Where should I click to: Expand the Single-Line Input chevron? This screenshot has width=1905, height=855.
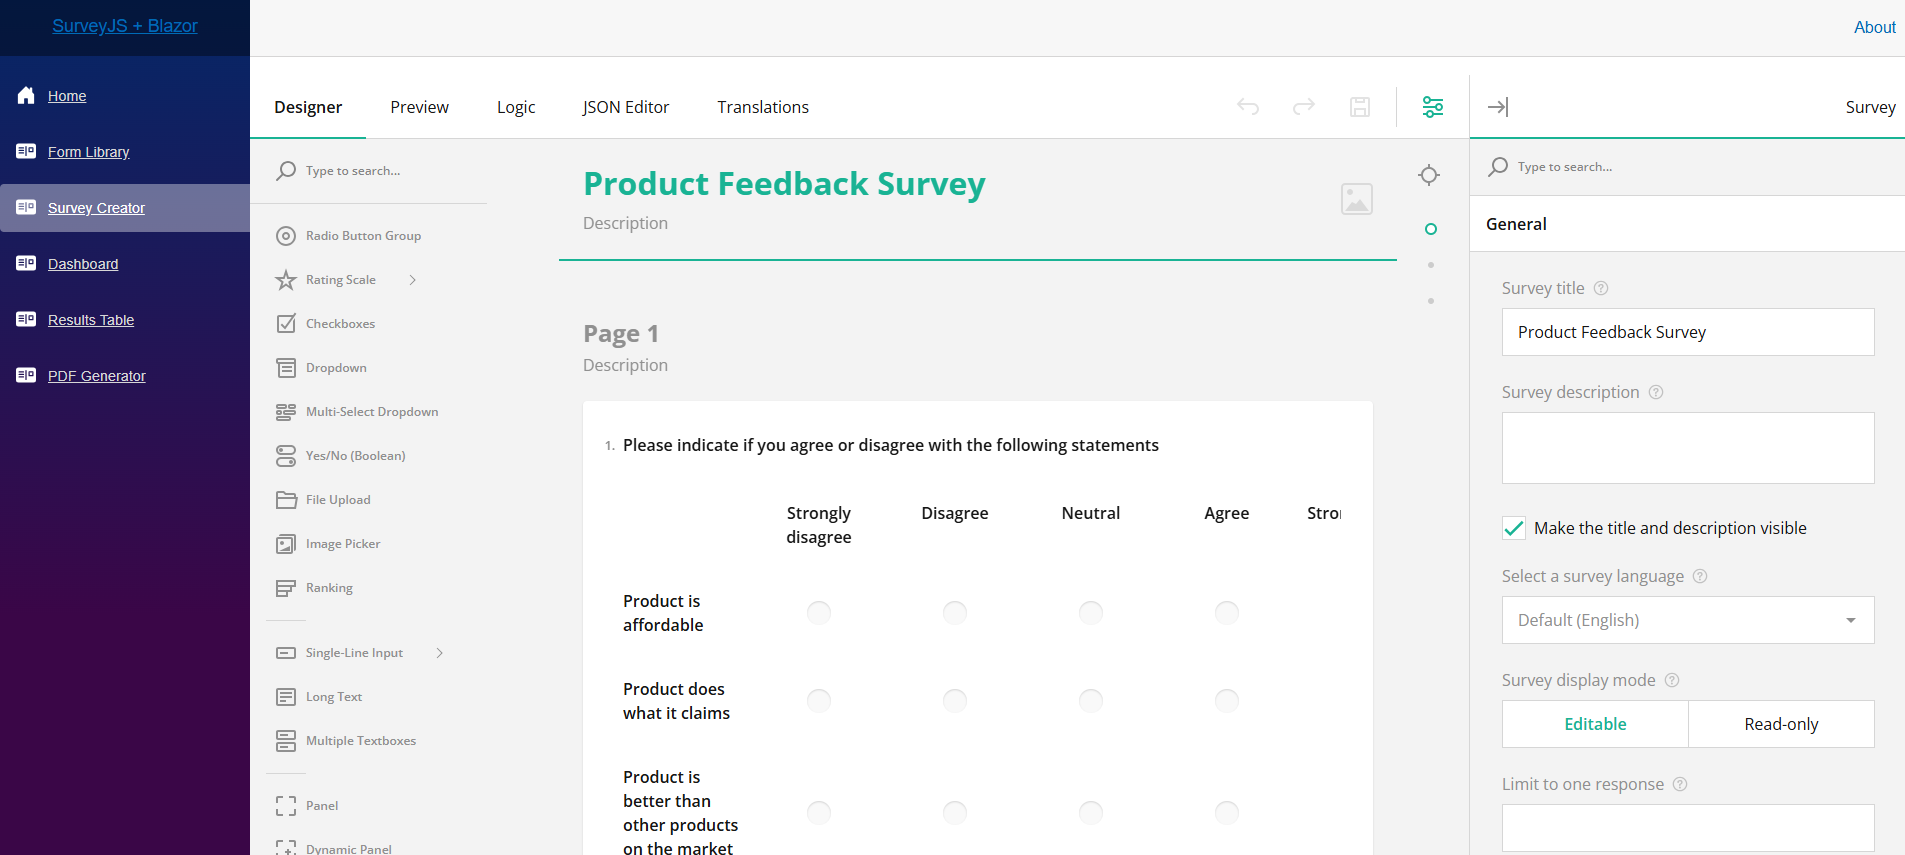pos(439,652)
